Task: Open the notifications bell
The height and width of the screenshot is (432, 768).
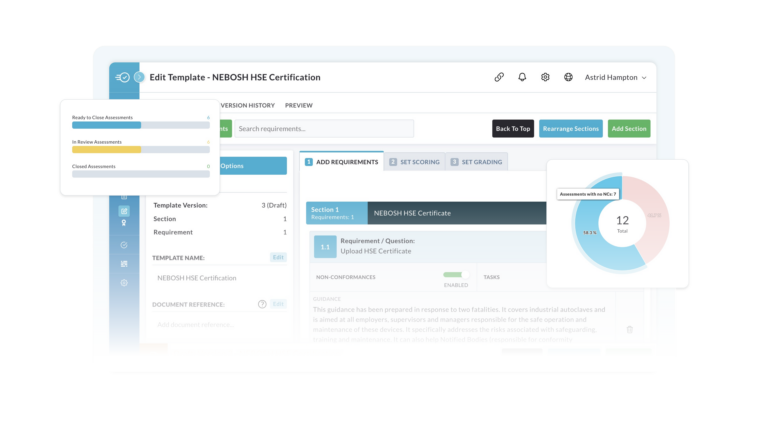Action: [x=522, y=77]
